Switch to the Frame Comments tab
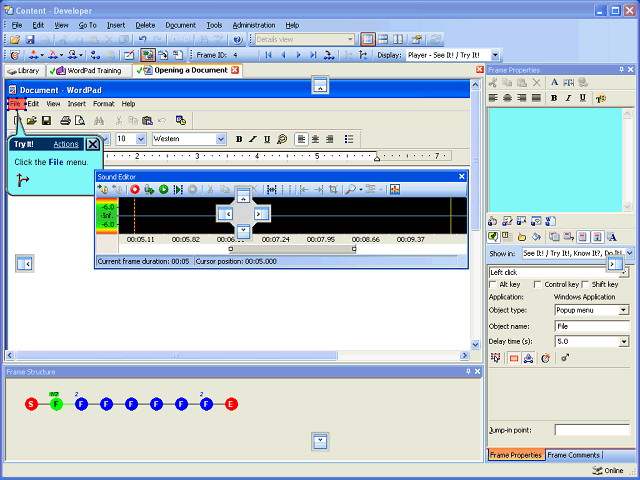This screenshot has height=480, width=640. (x=573, y=455)
